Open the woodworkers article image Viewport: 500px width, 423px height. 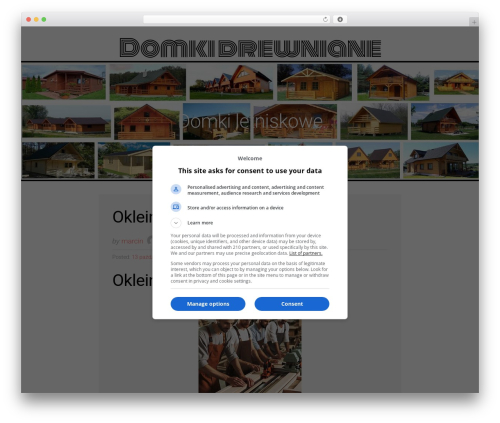pos(250,356)
